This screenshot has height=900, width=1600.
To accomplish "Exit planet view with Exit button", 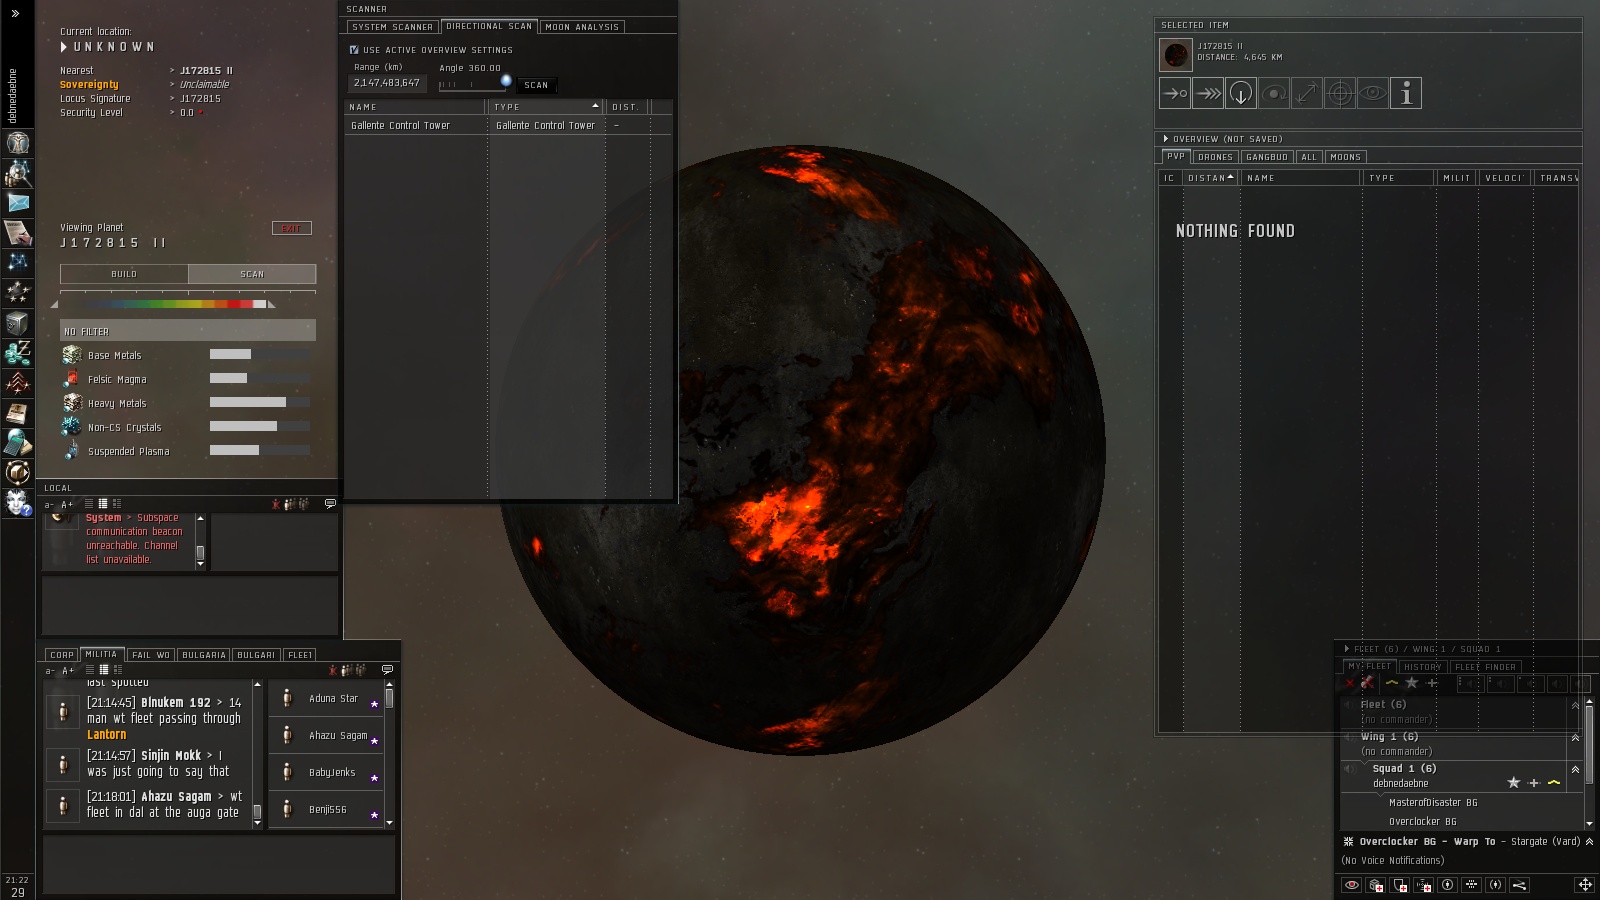I will click(x=291, y=228).
